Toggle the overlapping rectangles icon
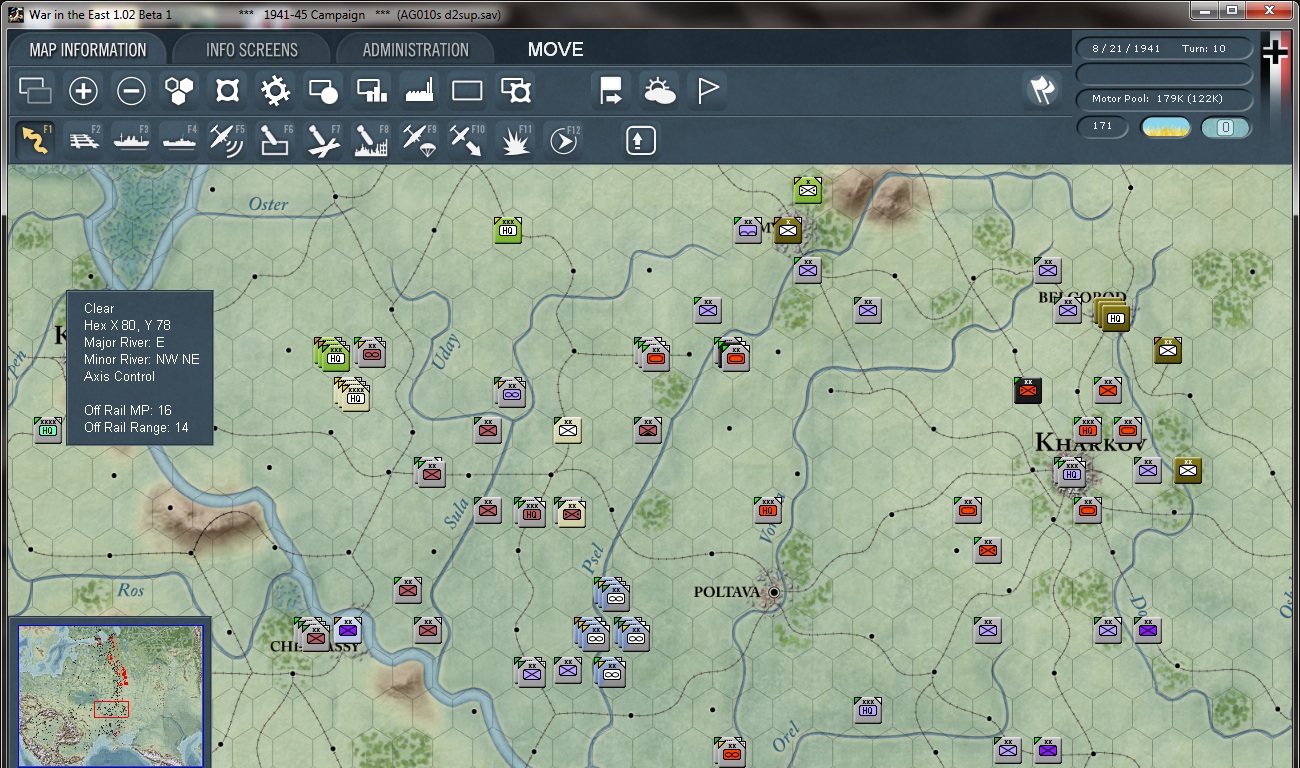1300x768 pixels. coord(35,92)
